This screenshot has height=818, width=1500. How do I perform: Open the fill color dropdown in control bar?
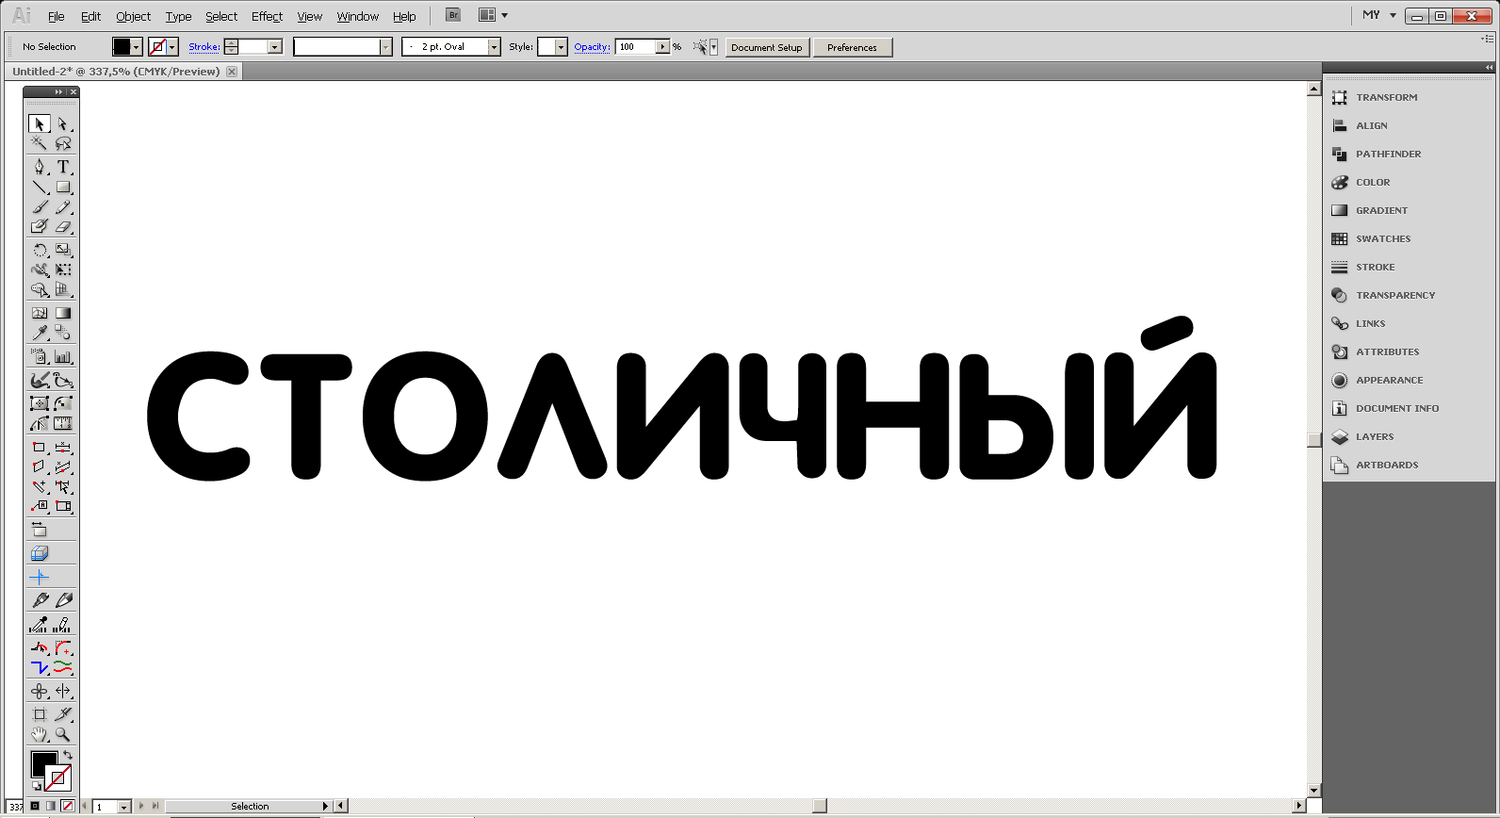tap(136, 47)
